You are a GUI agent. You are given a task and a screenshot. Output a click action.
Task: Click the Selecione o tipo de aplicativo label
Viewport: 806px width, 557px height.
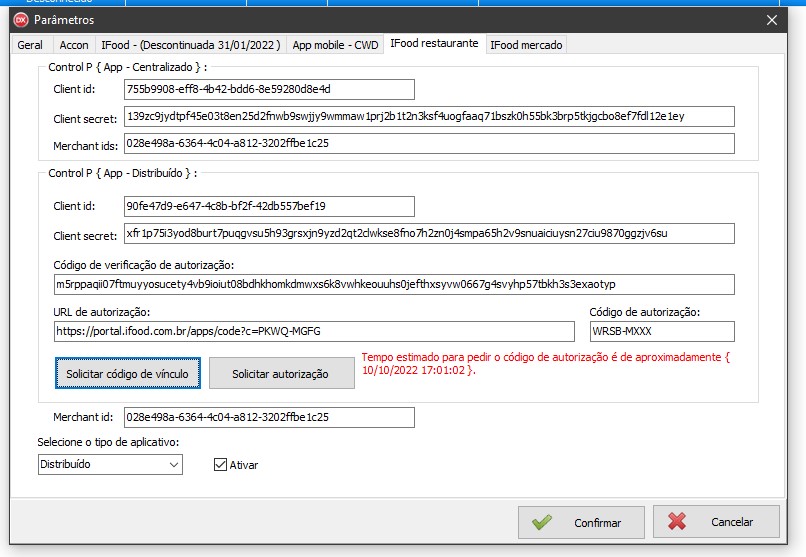coord(108,442)
